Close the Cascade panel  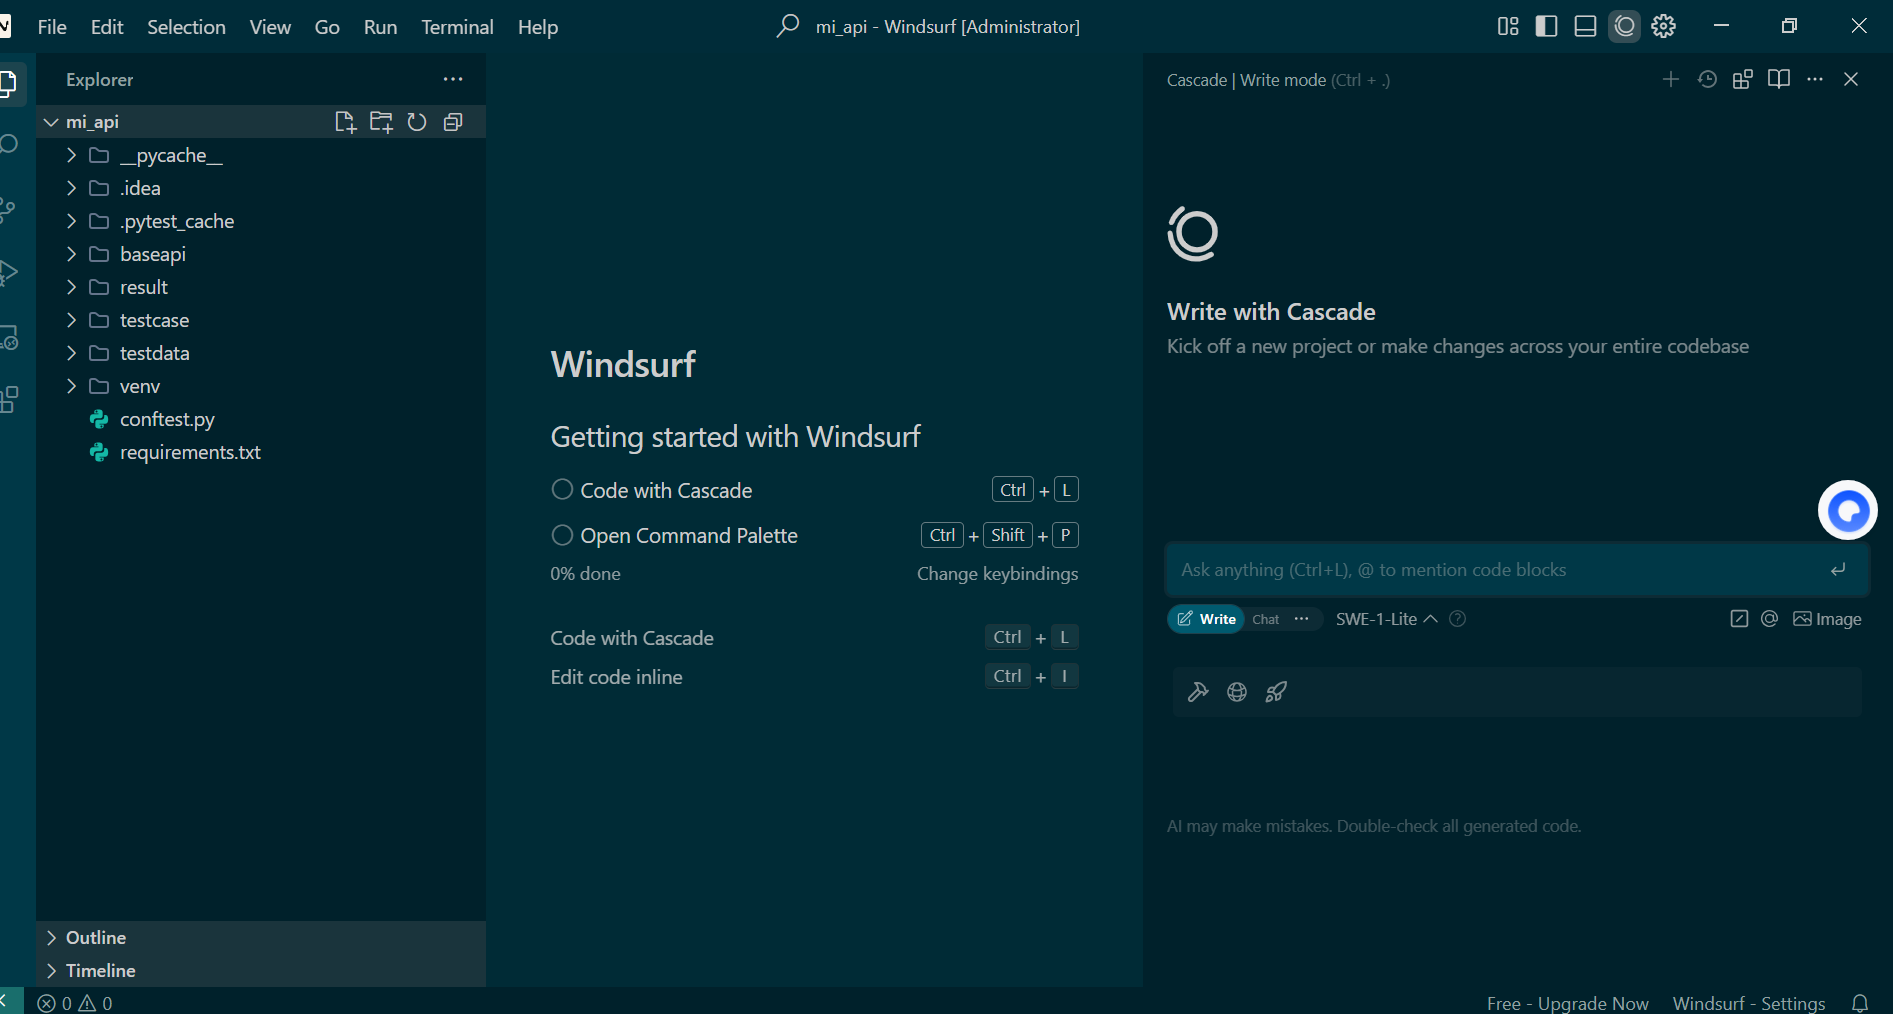click(x=1851, y=79)
